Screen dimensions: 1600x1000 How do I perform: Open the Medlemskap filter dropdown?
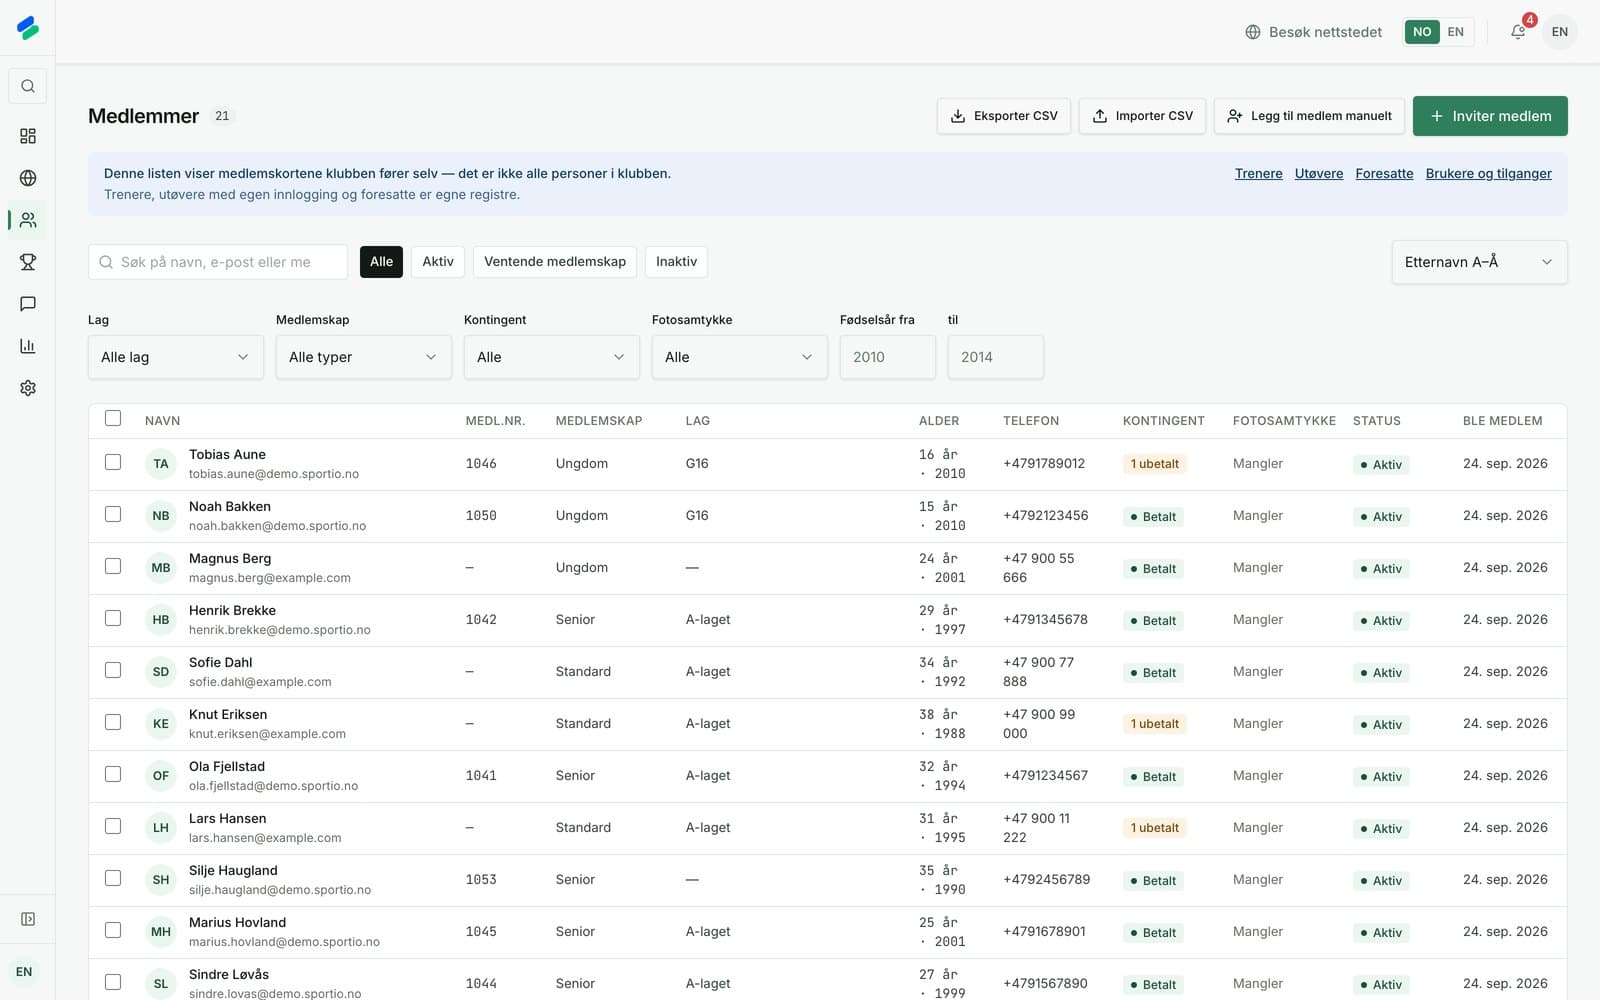point(364,357)
